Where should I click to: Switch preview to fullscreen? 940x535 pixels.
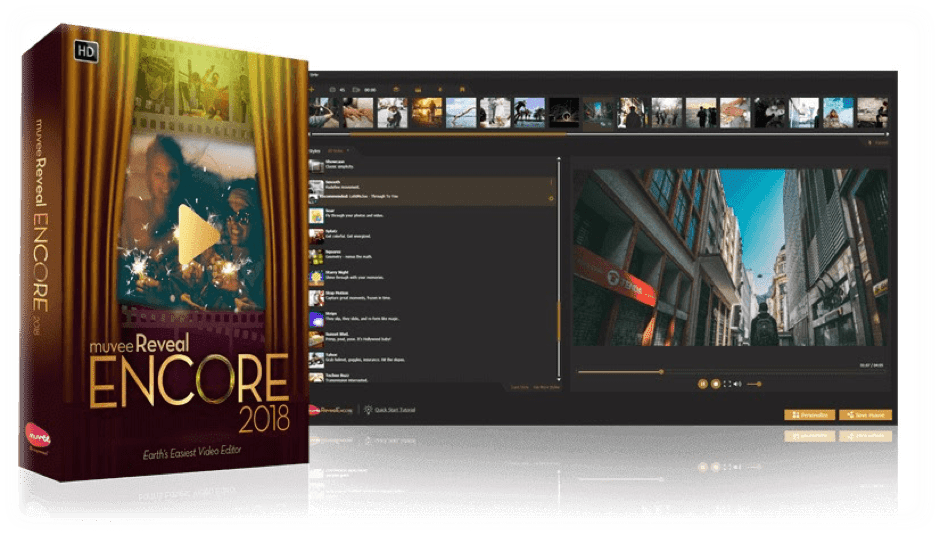point(727,384)
